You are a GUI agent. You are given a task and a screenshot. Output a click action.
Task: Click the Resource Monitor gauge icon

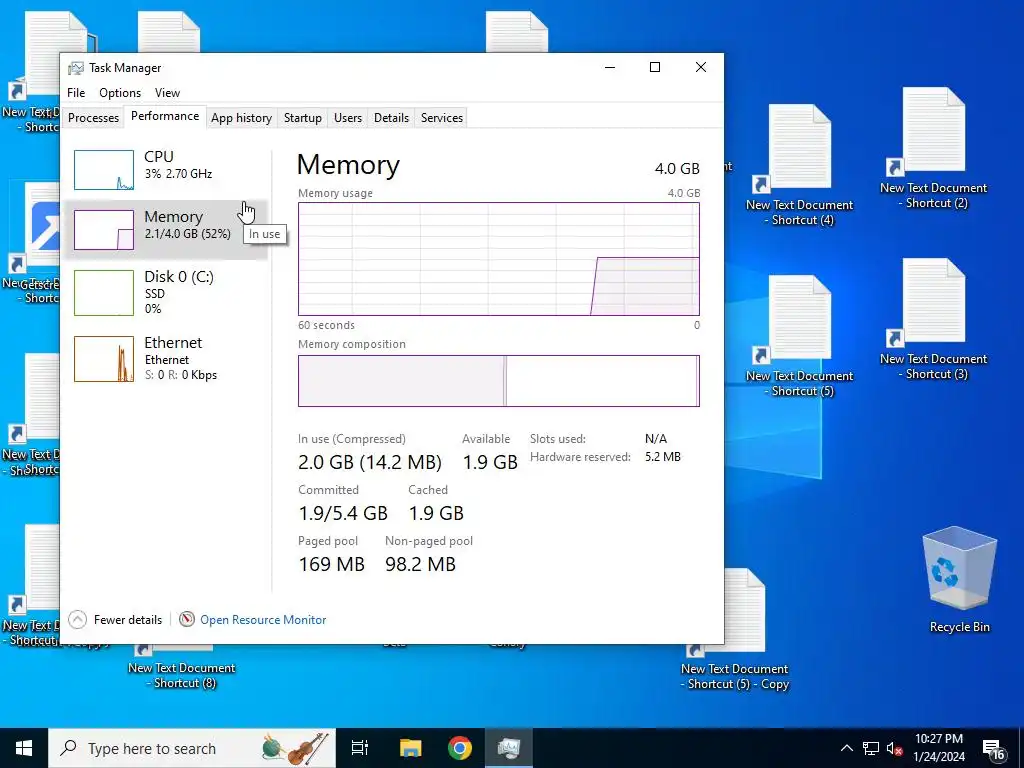pos(187,619)
